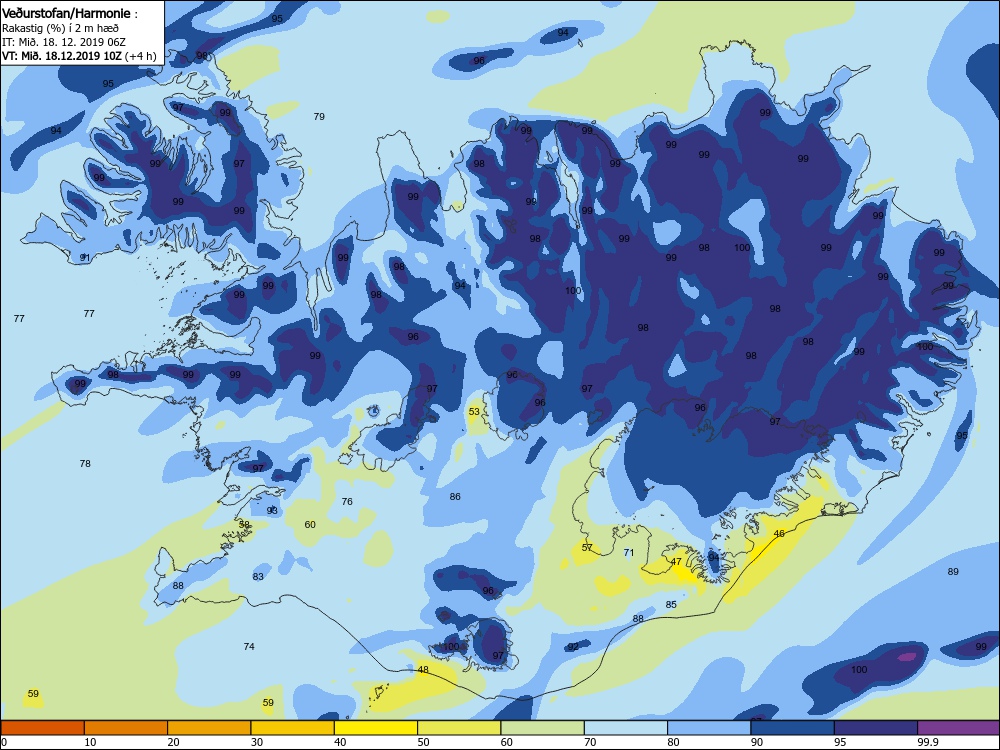1000x750 pixels.
Task: Pick the 60–70 pale green legend swatch
Action: 543,728
